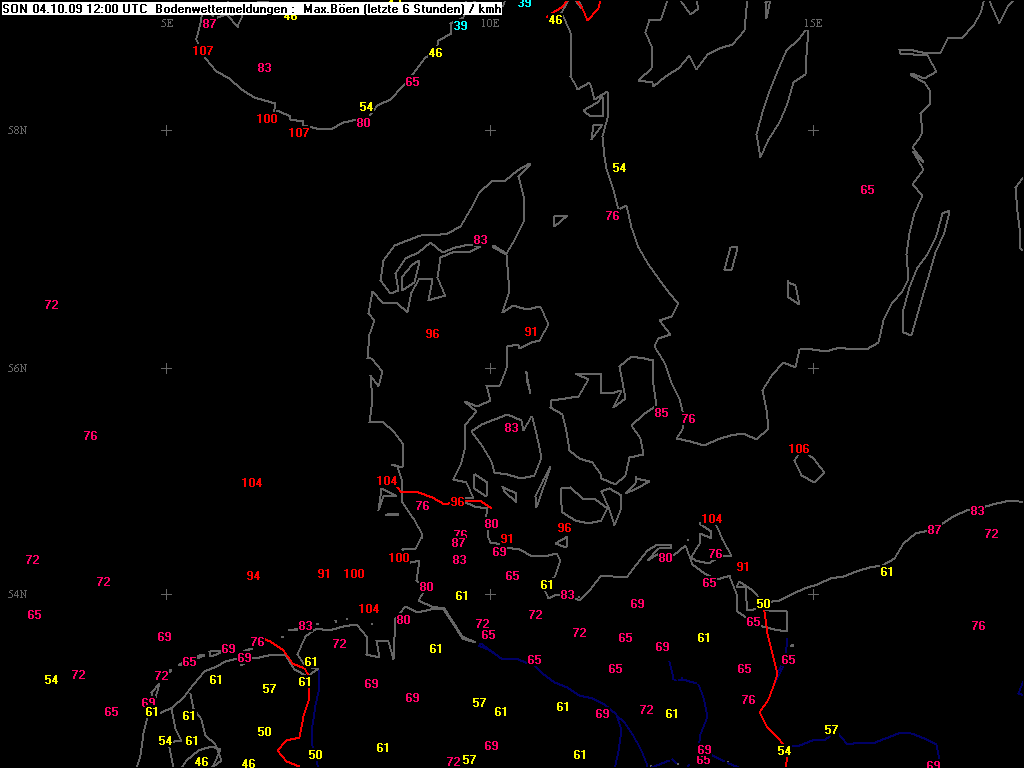
Task: Pick the 94 gust reading
Action: coord(253,576)
